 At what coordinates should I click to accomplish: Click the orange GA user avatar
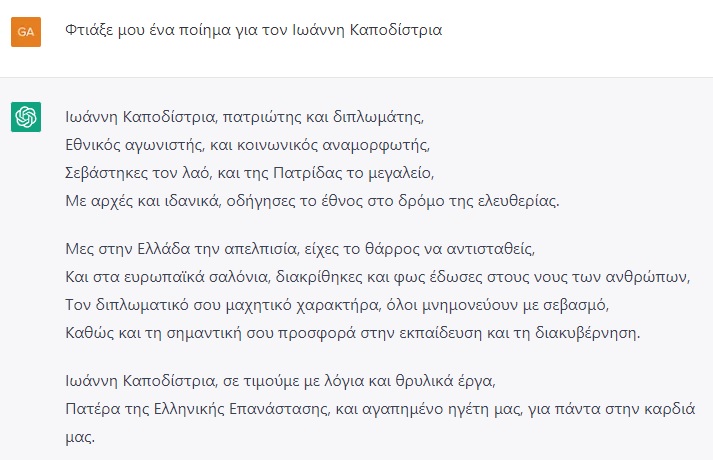coord(25,32)
